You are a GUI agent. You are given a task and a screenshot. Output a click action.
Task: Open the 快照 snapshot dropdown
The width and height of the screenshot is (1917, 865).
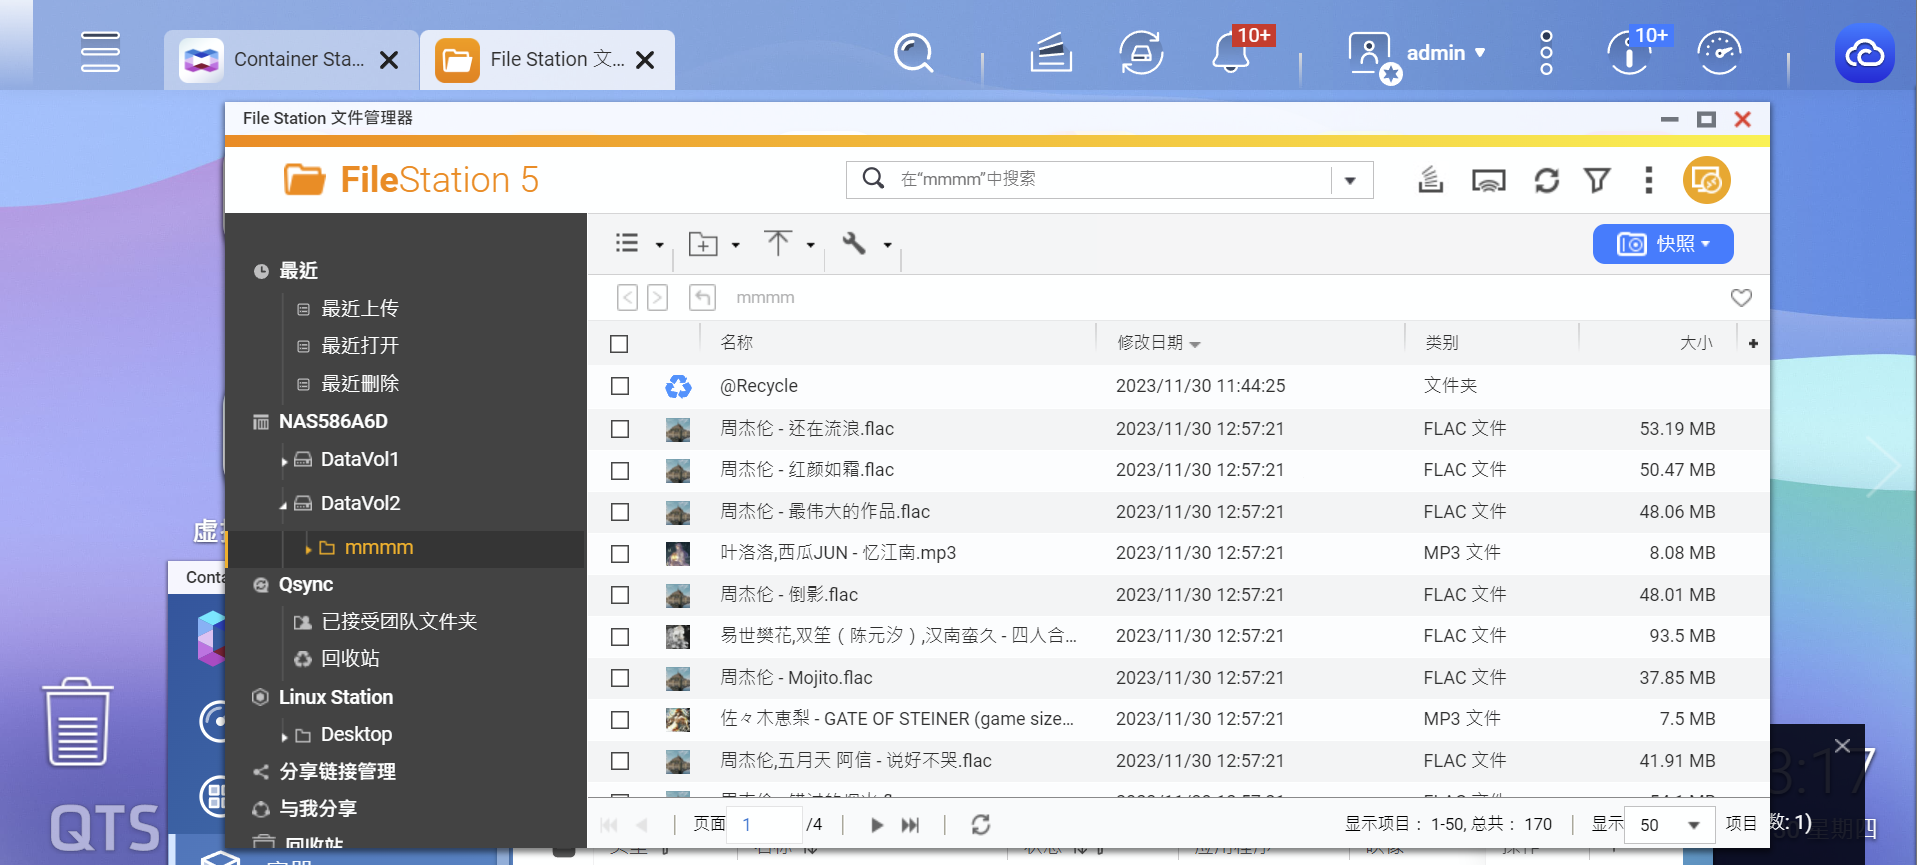point(1663,244)
